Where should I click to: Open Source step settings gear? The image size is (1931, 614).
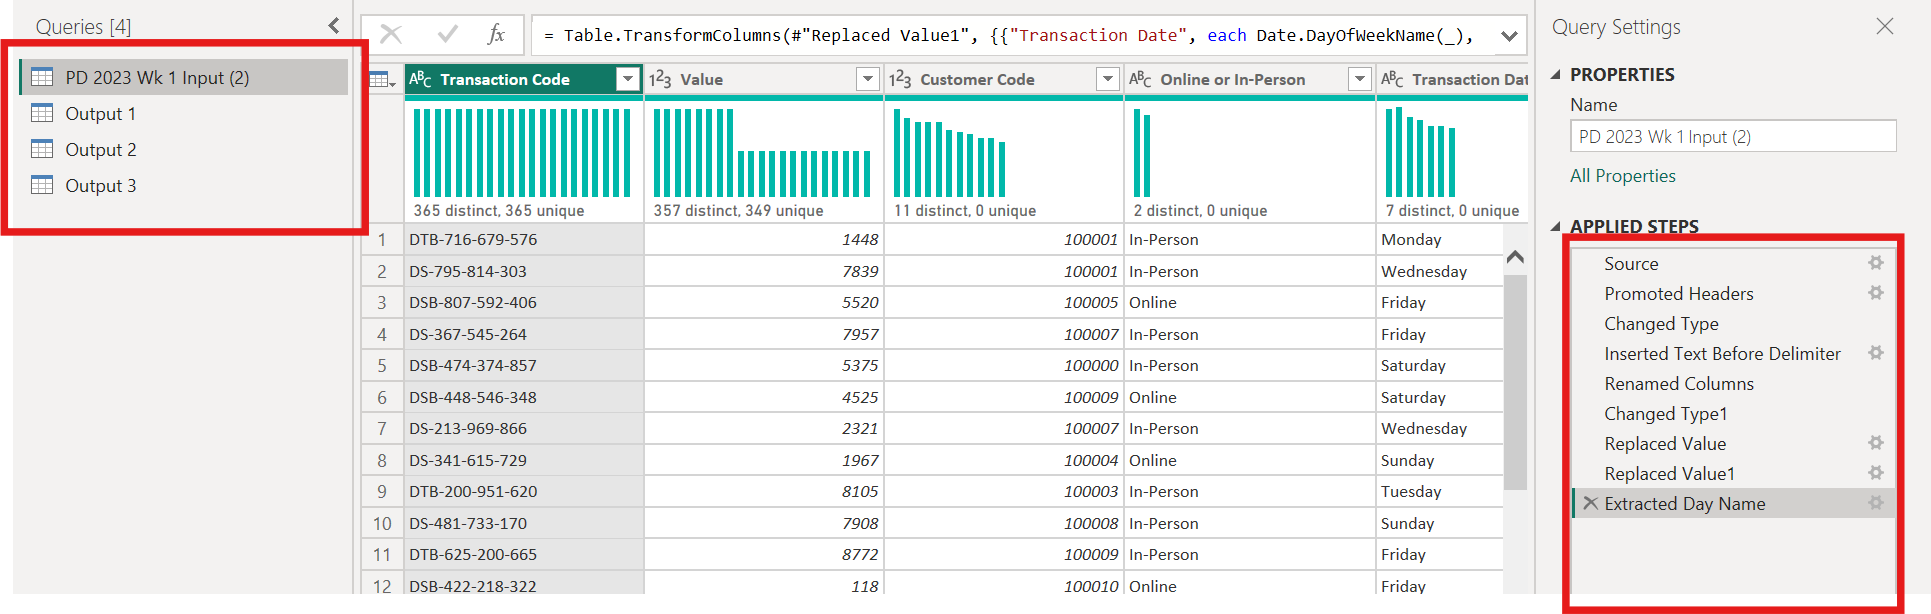tap(1876, 263)
